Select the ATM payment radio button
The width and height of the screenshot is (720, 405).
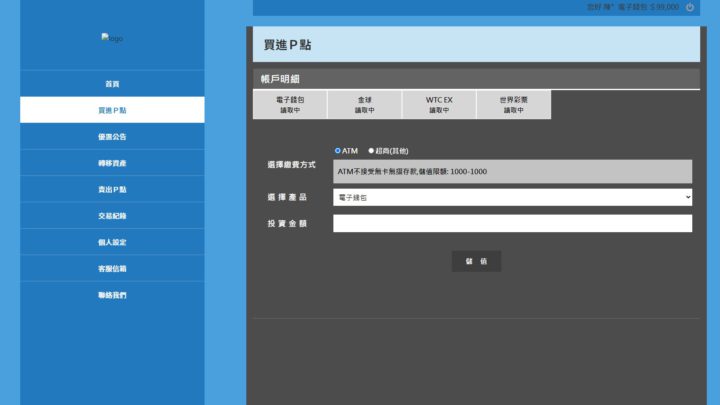click(x=338, y=151)
